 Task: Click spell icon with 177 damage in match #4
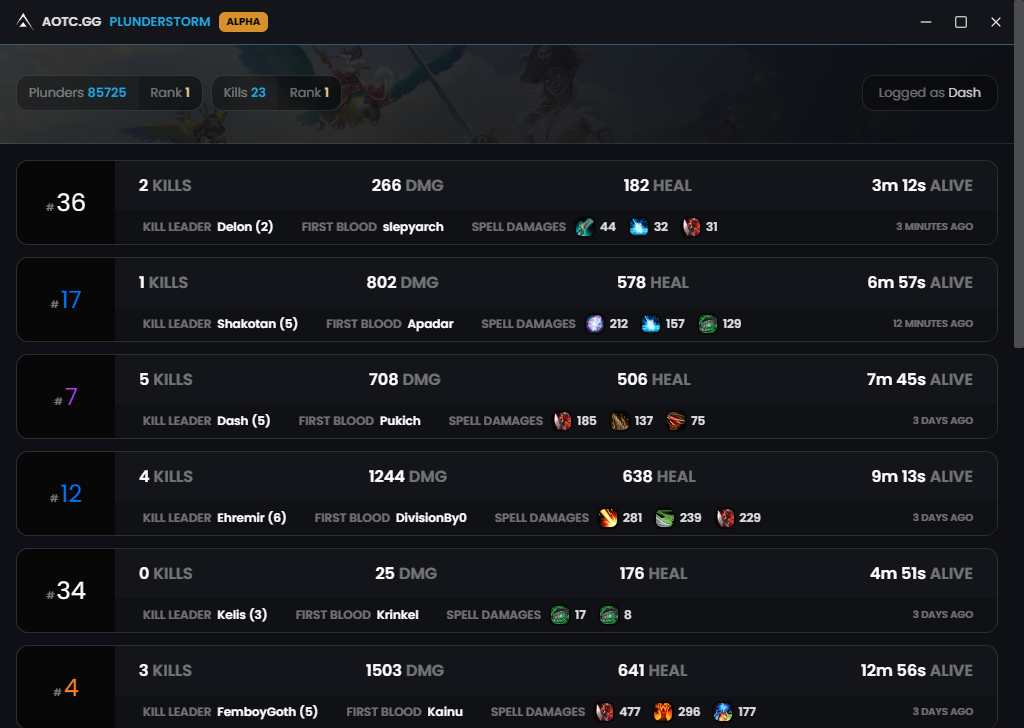tap(723, 712)
